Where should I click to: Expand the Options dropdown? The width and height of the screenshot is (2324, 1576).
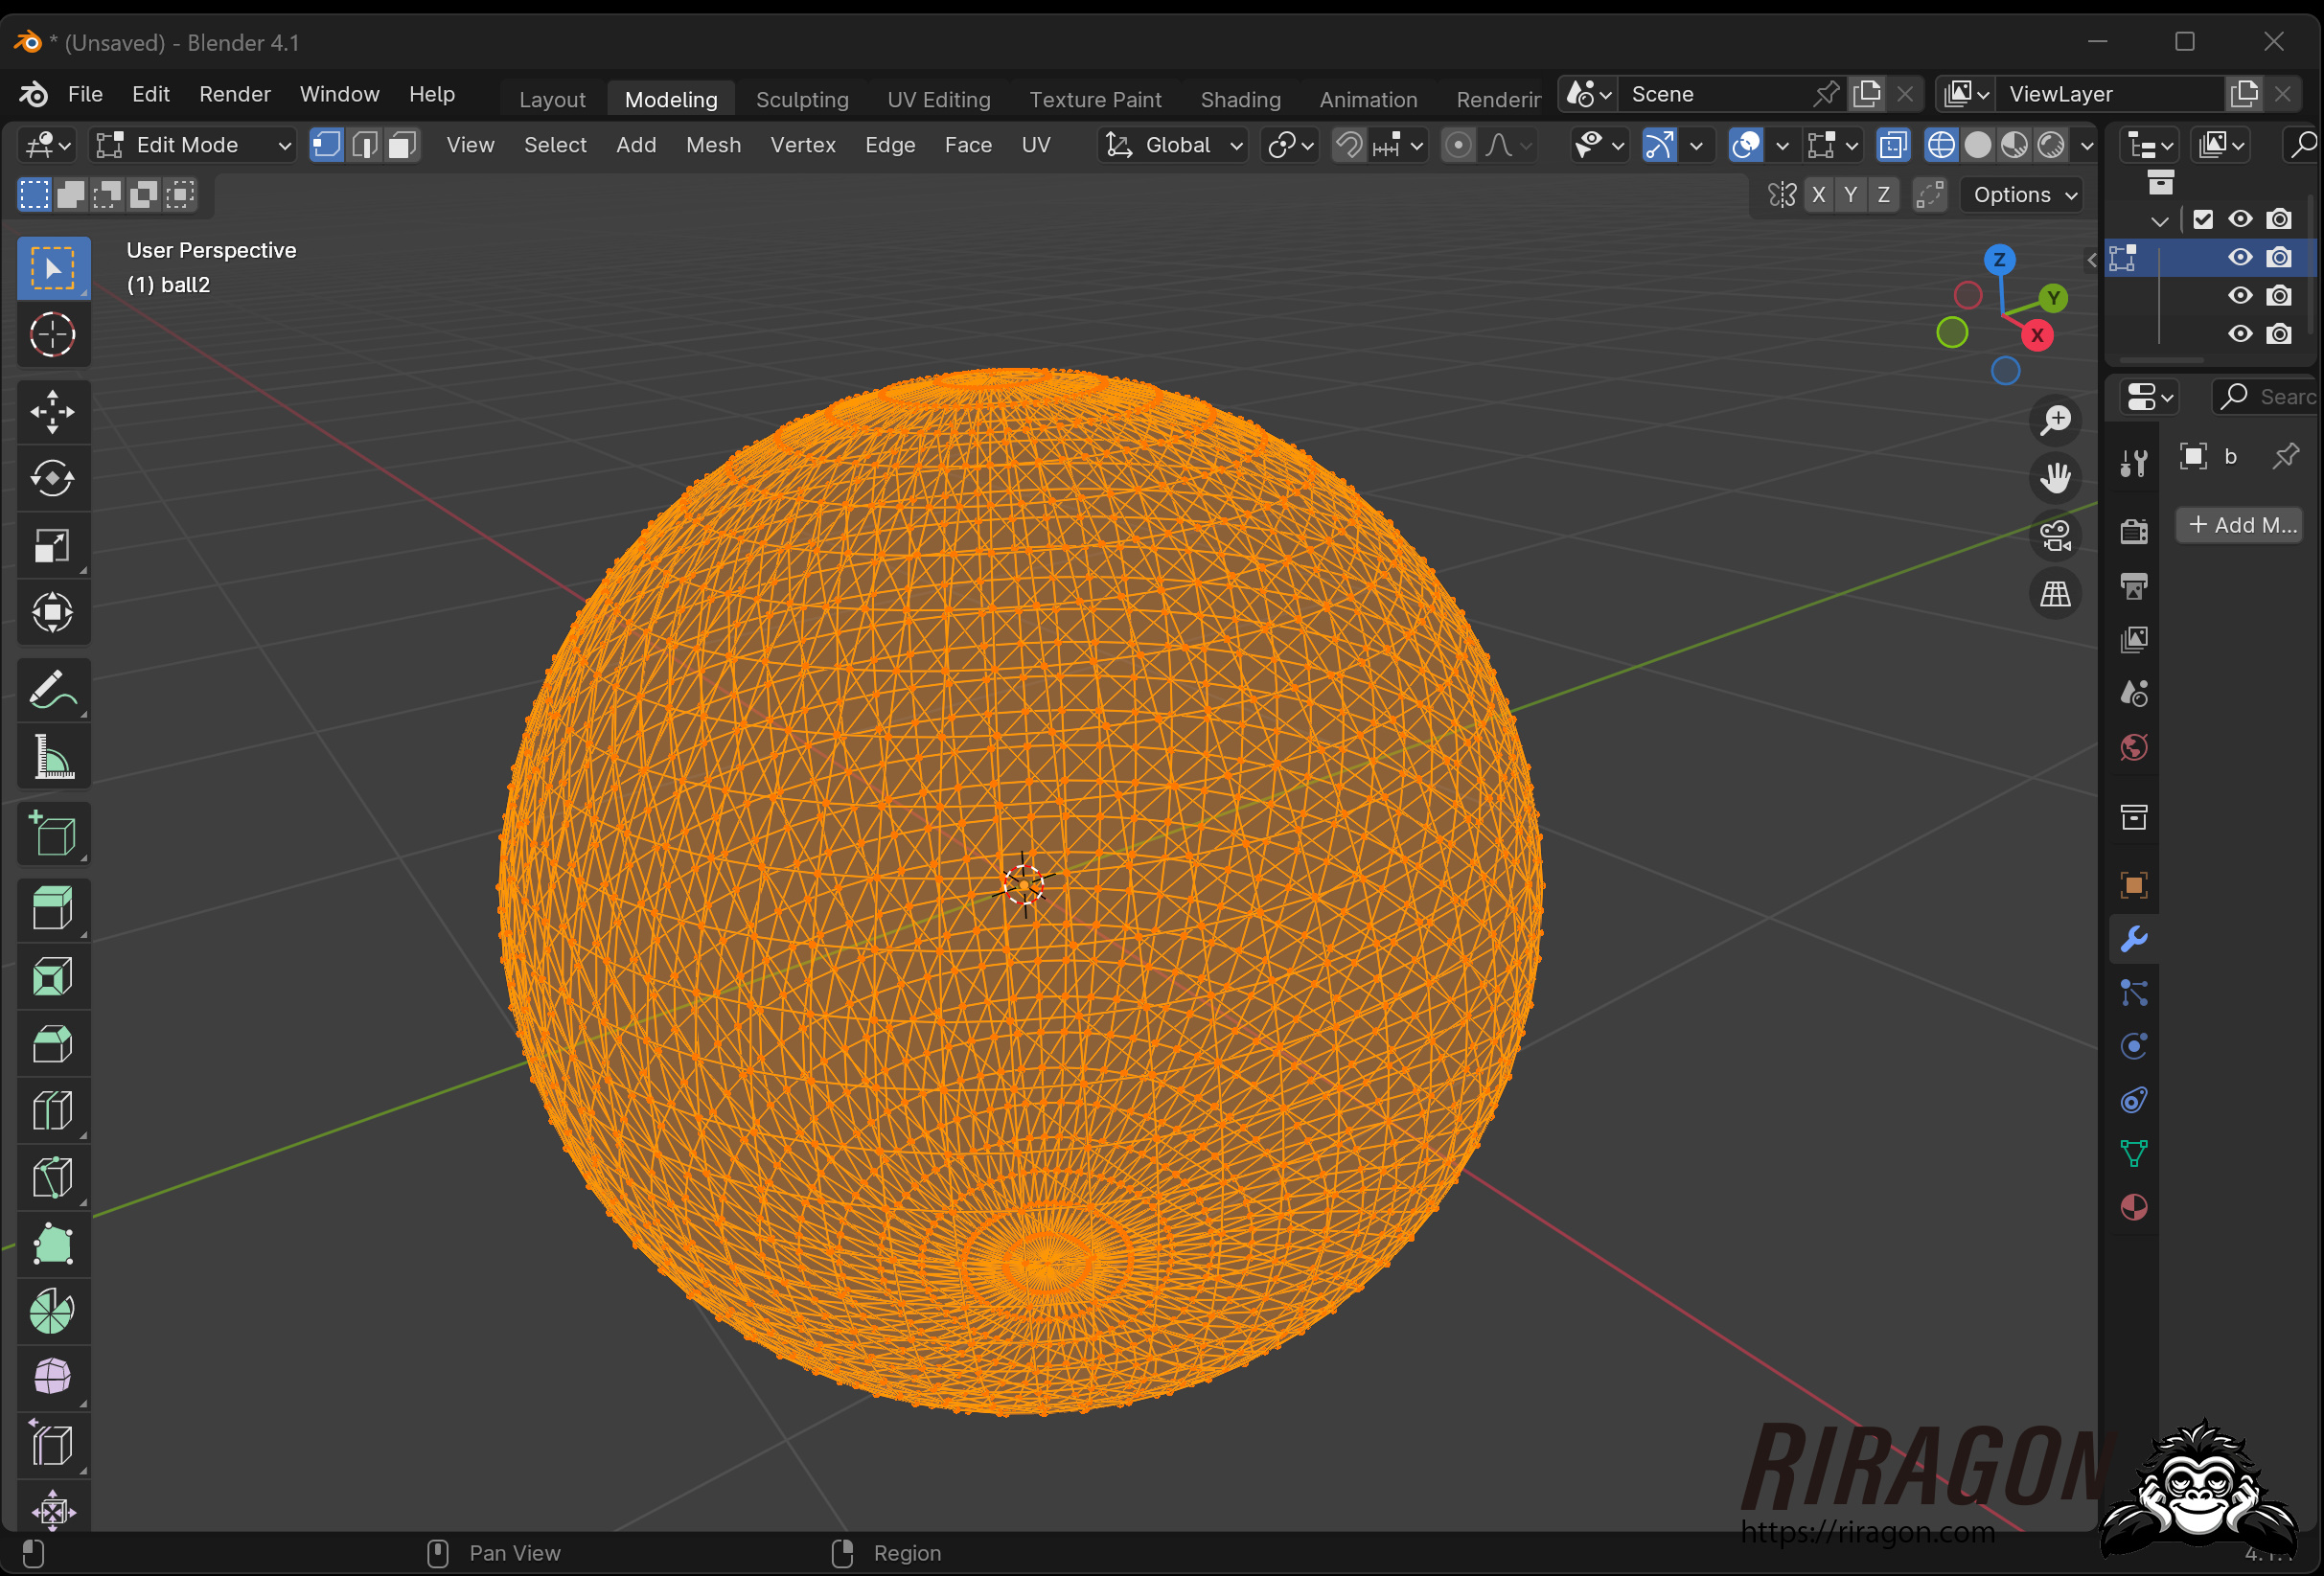(2023, 195)
